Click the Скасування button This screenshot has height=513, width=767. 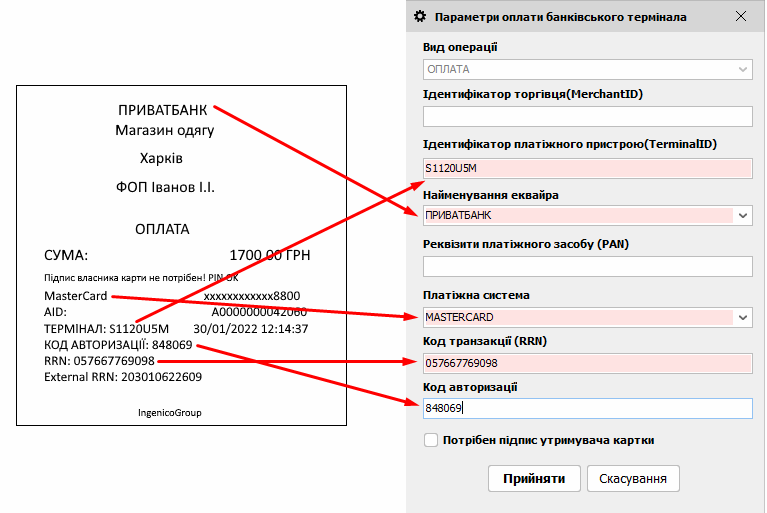click(633, 478)
